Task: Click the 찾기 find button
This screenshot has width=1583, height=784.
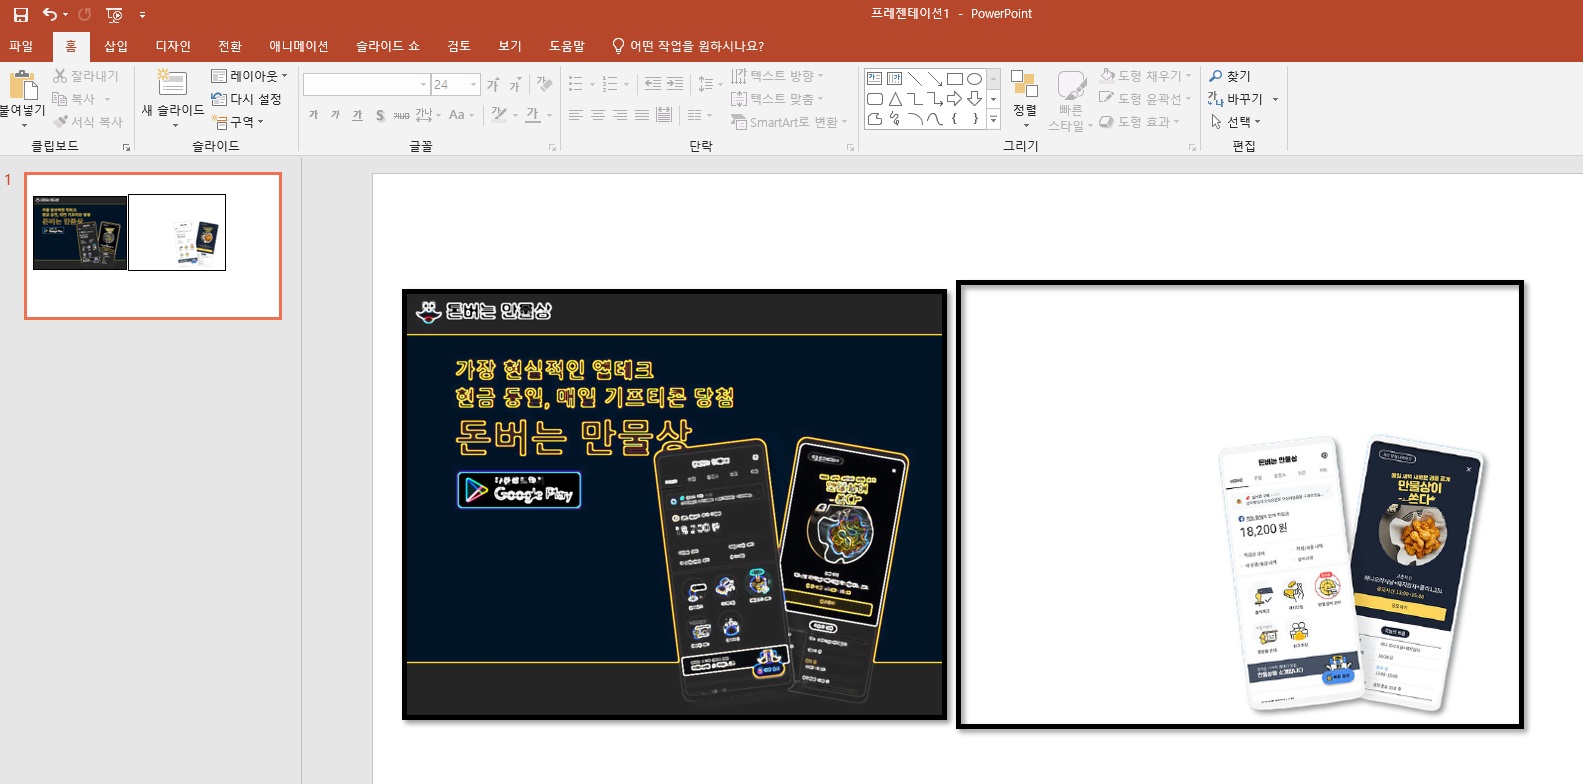Action: point(1230,76)
